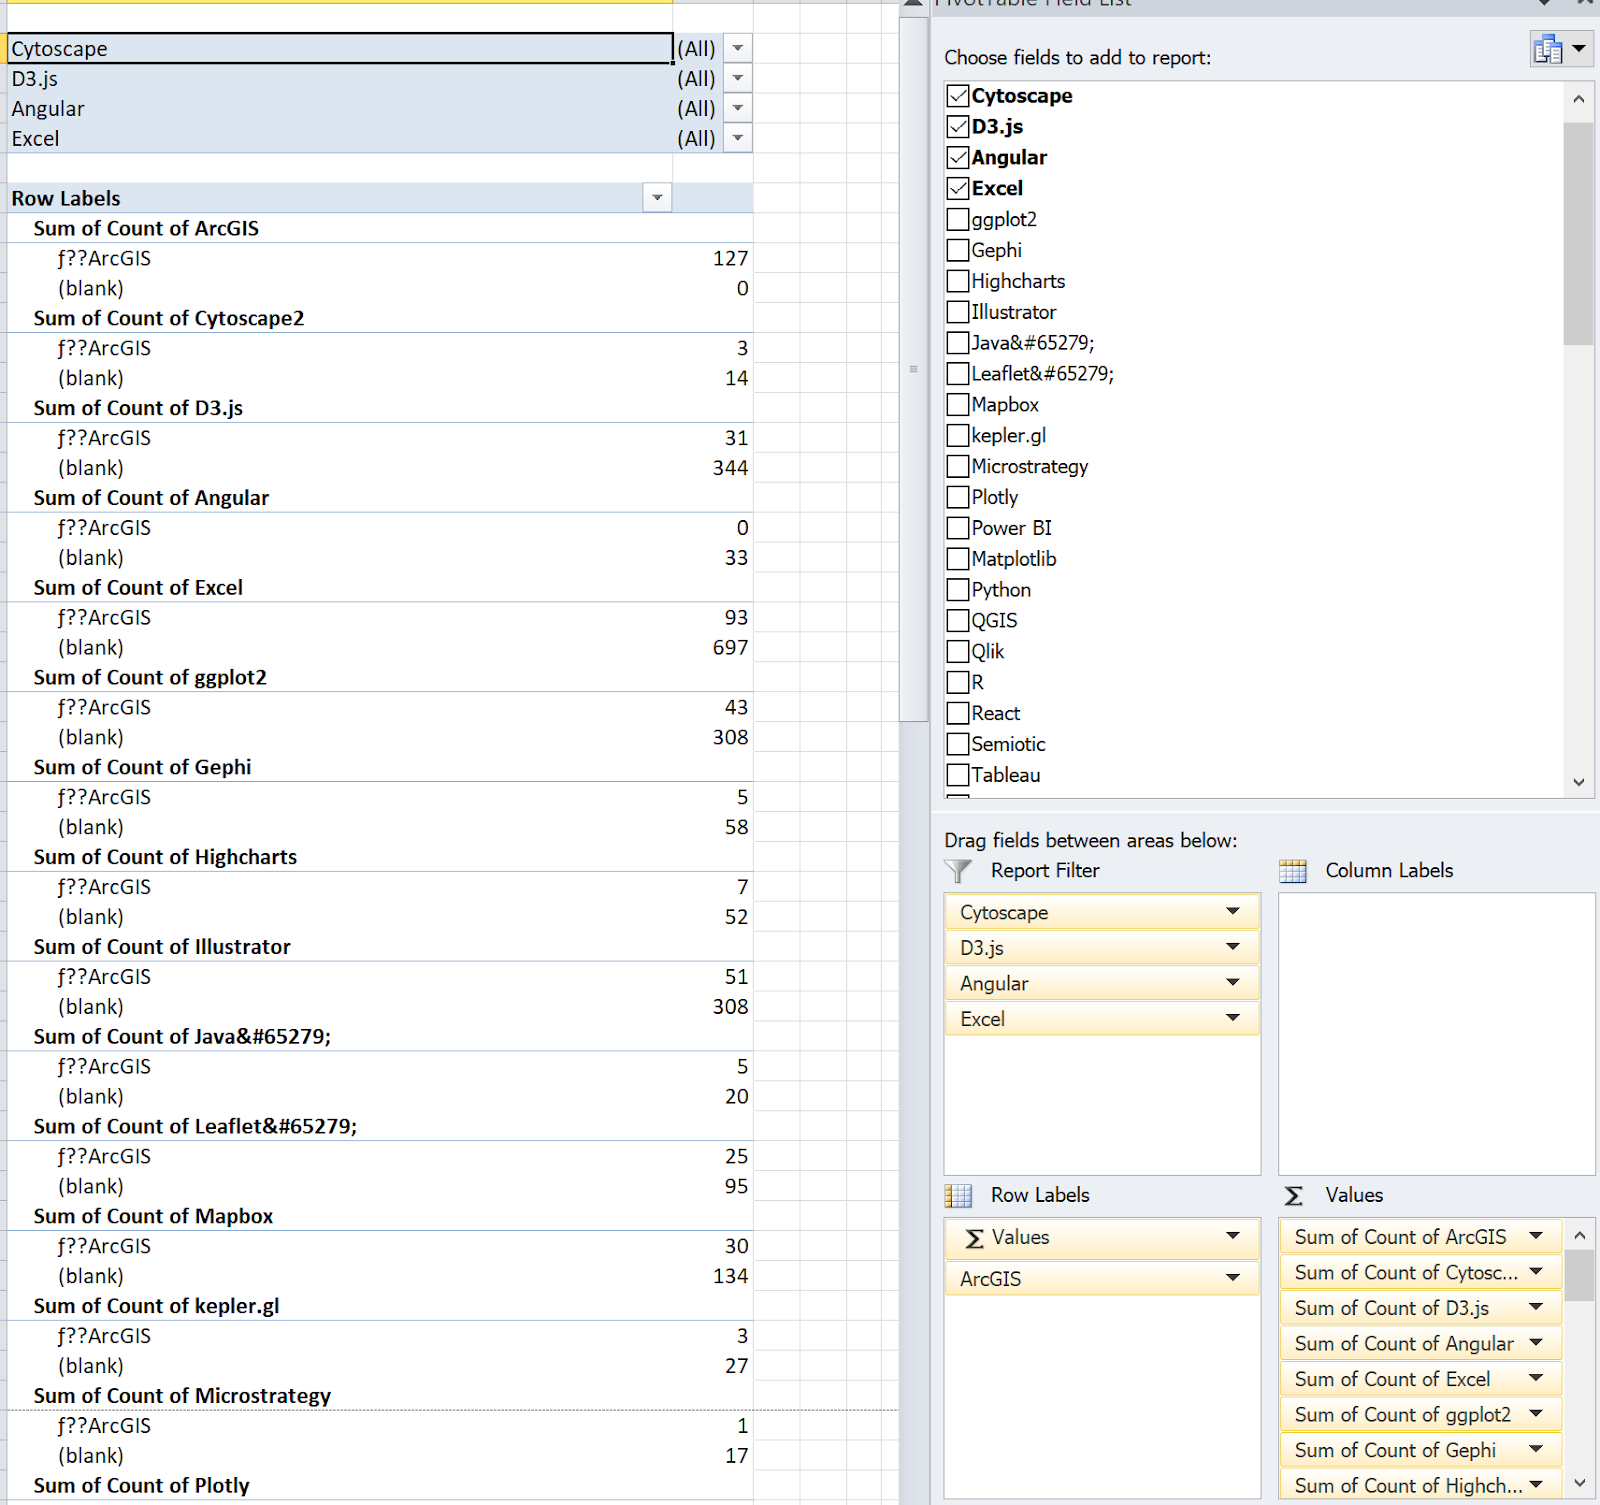The width and height of the screenshot is (1600, 1505).
Task: Open the ArcGIS field dropdown in Row Labels
Action: click(x=1233, y=1278)
